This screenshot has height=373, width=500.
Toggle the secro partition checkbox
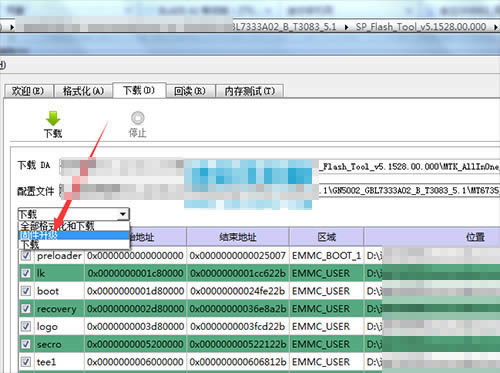26,344
